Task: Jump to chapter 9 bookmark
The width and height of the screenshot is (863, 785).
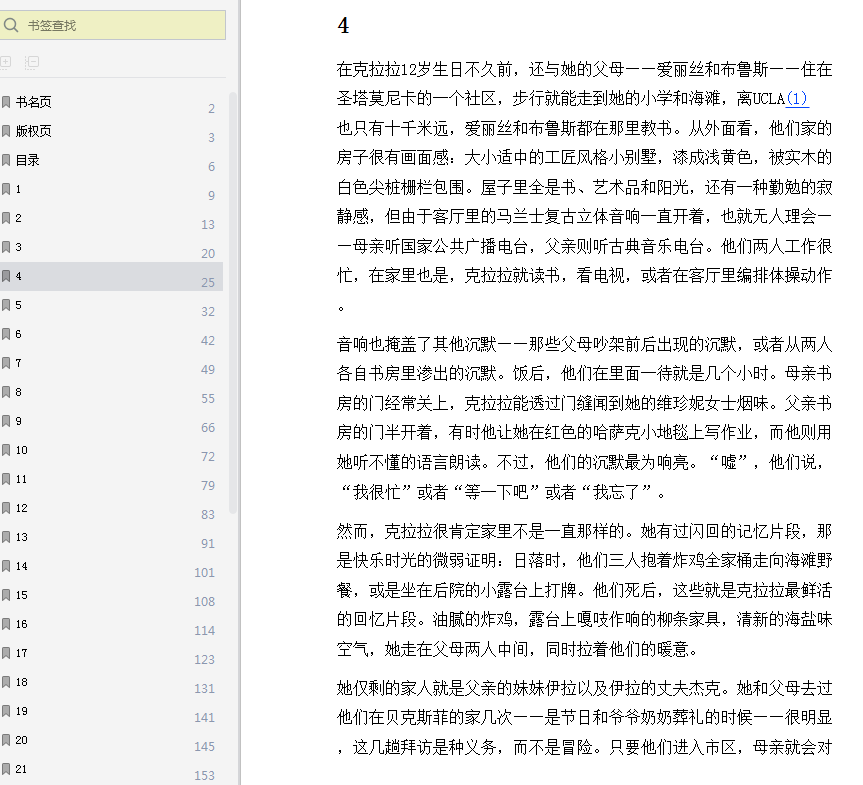Action: [x=110, y=421]
